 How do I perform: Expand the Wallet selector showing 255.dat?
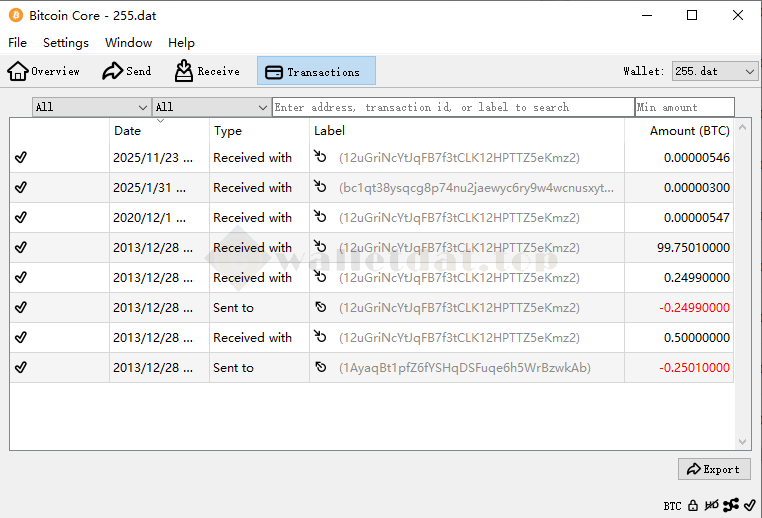pos(714,71)
